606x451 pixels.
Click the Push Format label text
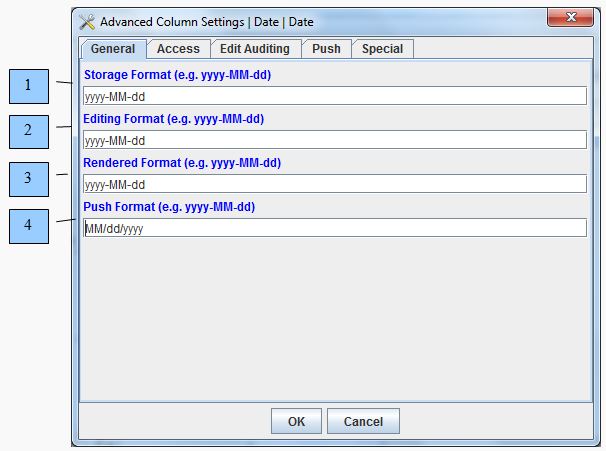tap(169, 207)
